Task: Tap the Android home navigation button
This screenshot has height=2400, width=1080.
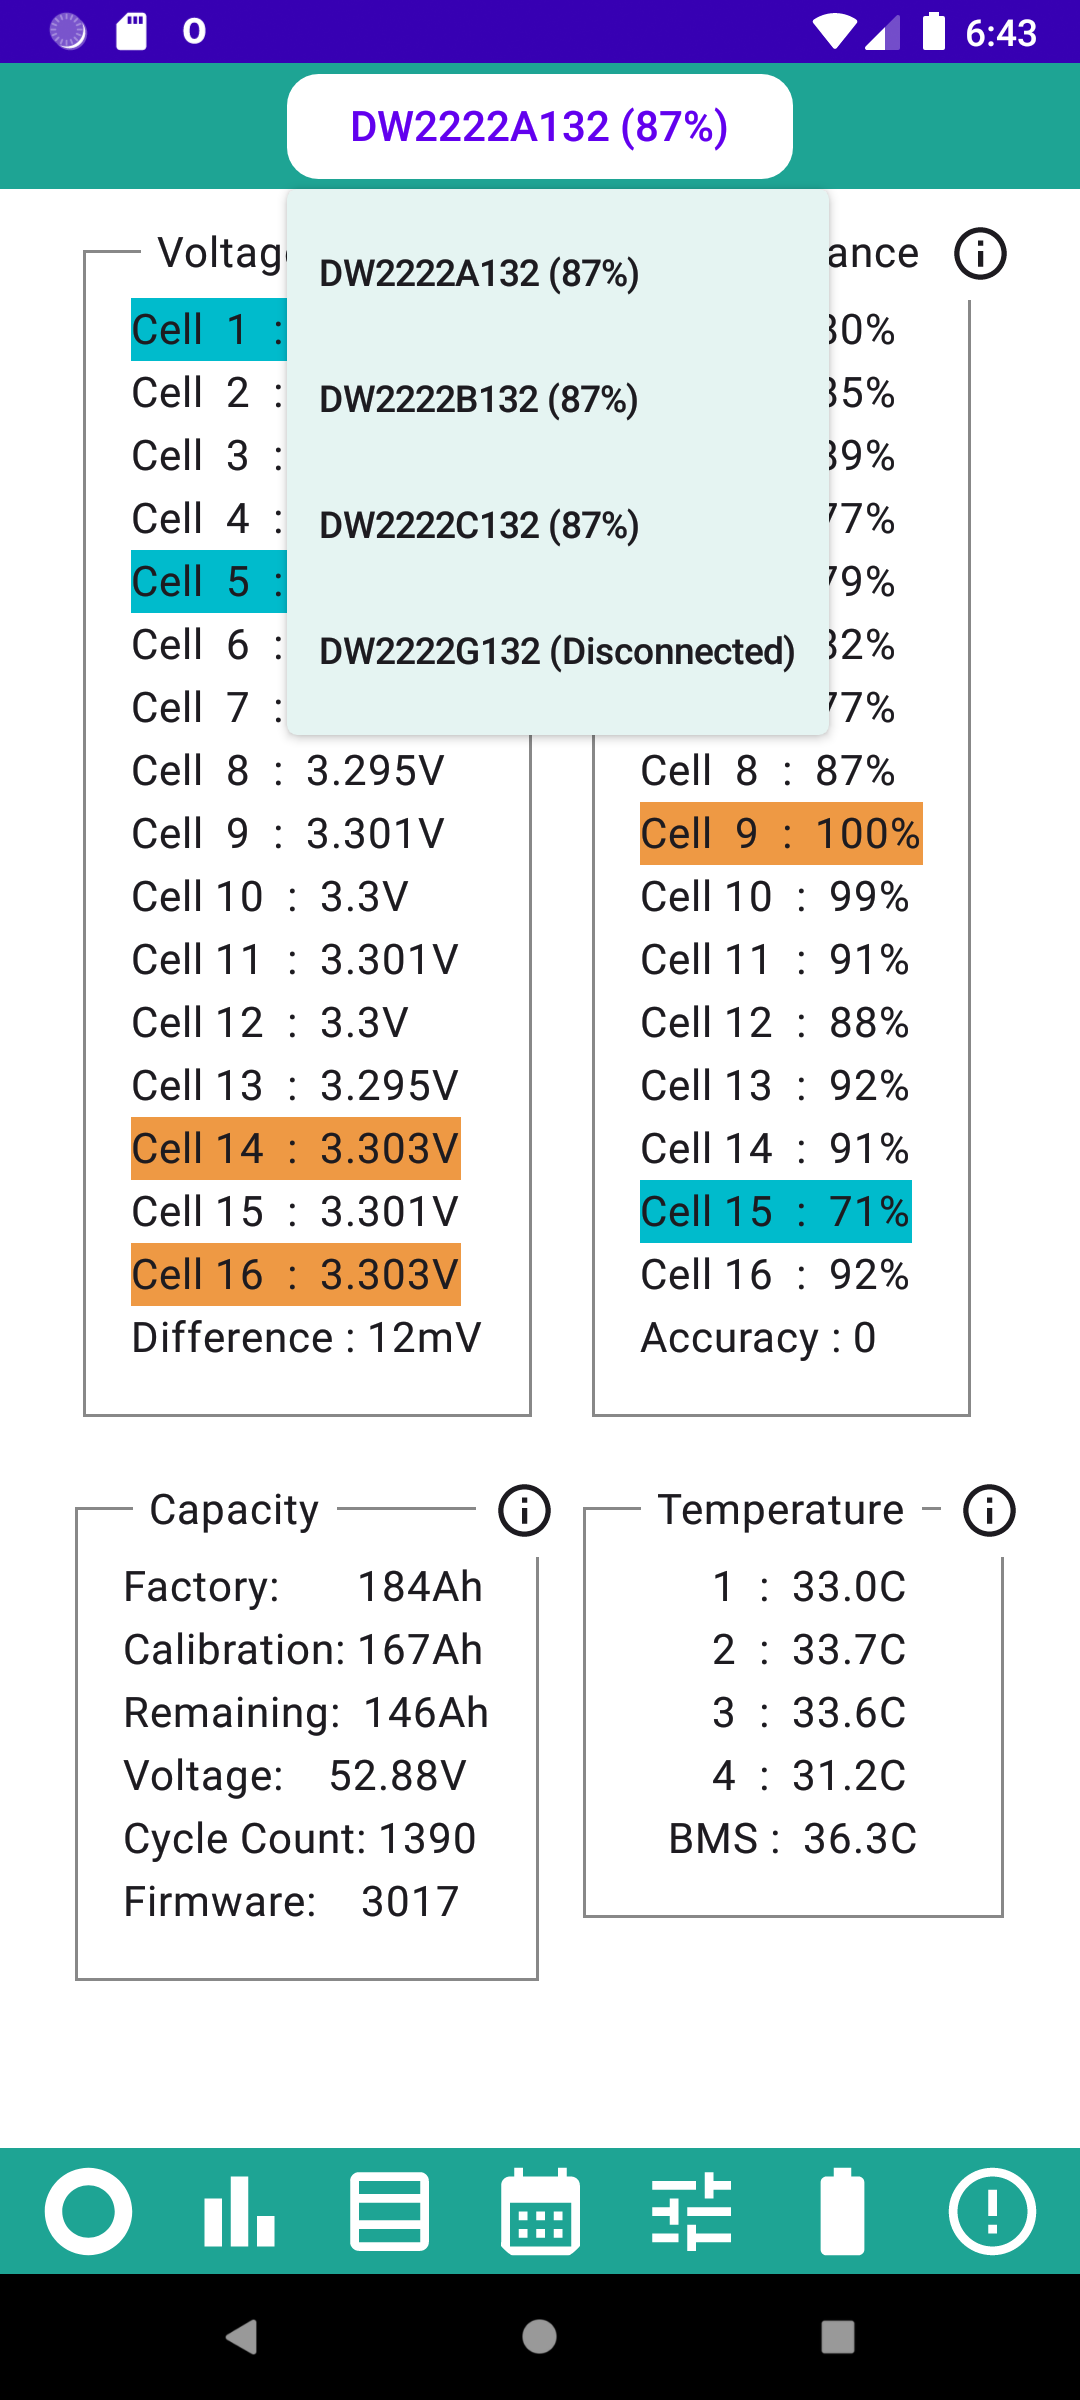Action: point(540,2337)
